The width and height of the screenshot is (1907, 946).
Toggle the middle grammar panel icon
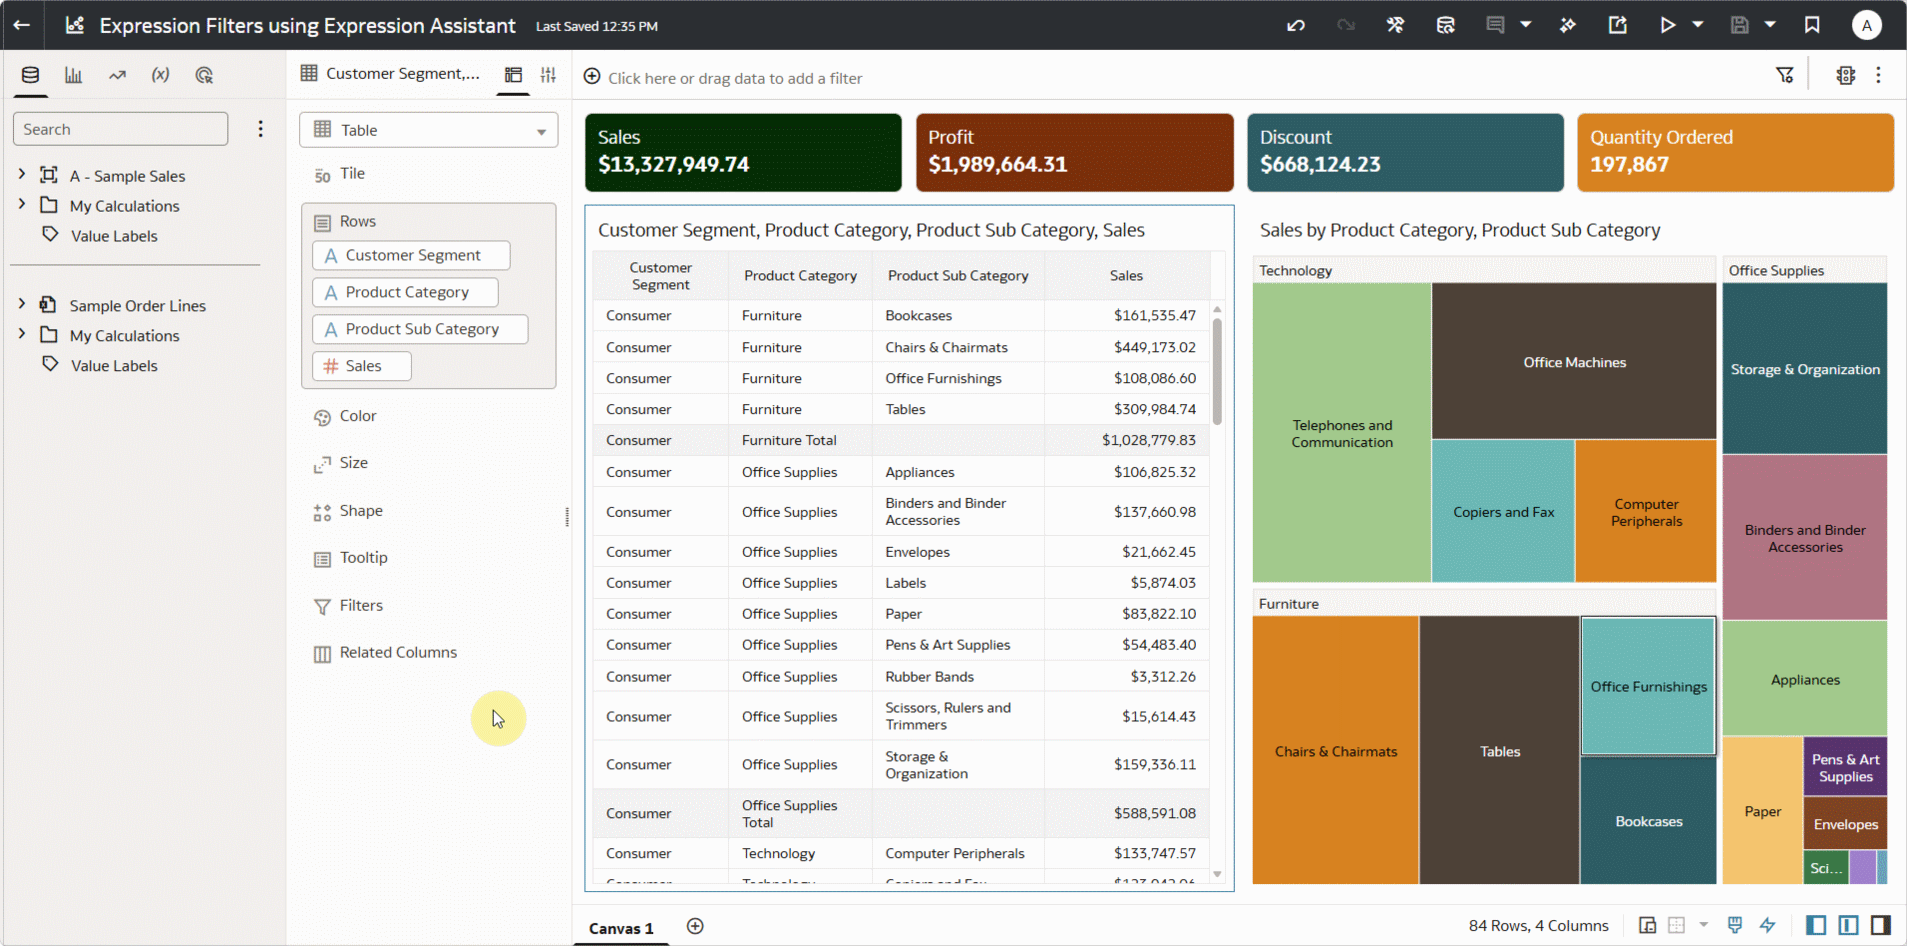click(x=1848, y=925)
